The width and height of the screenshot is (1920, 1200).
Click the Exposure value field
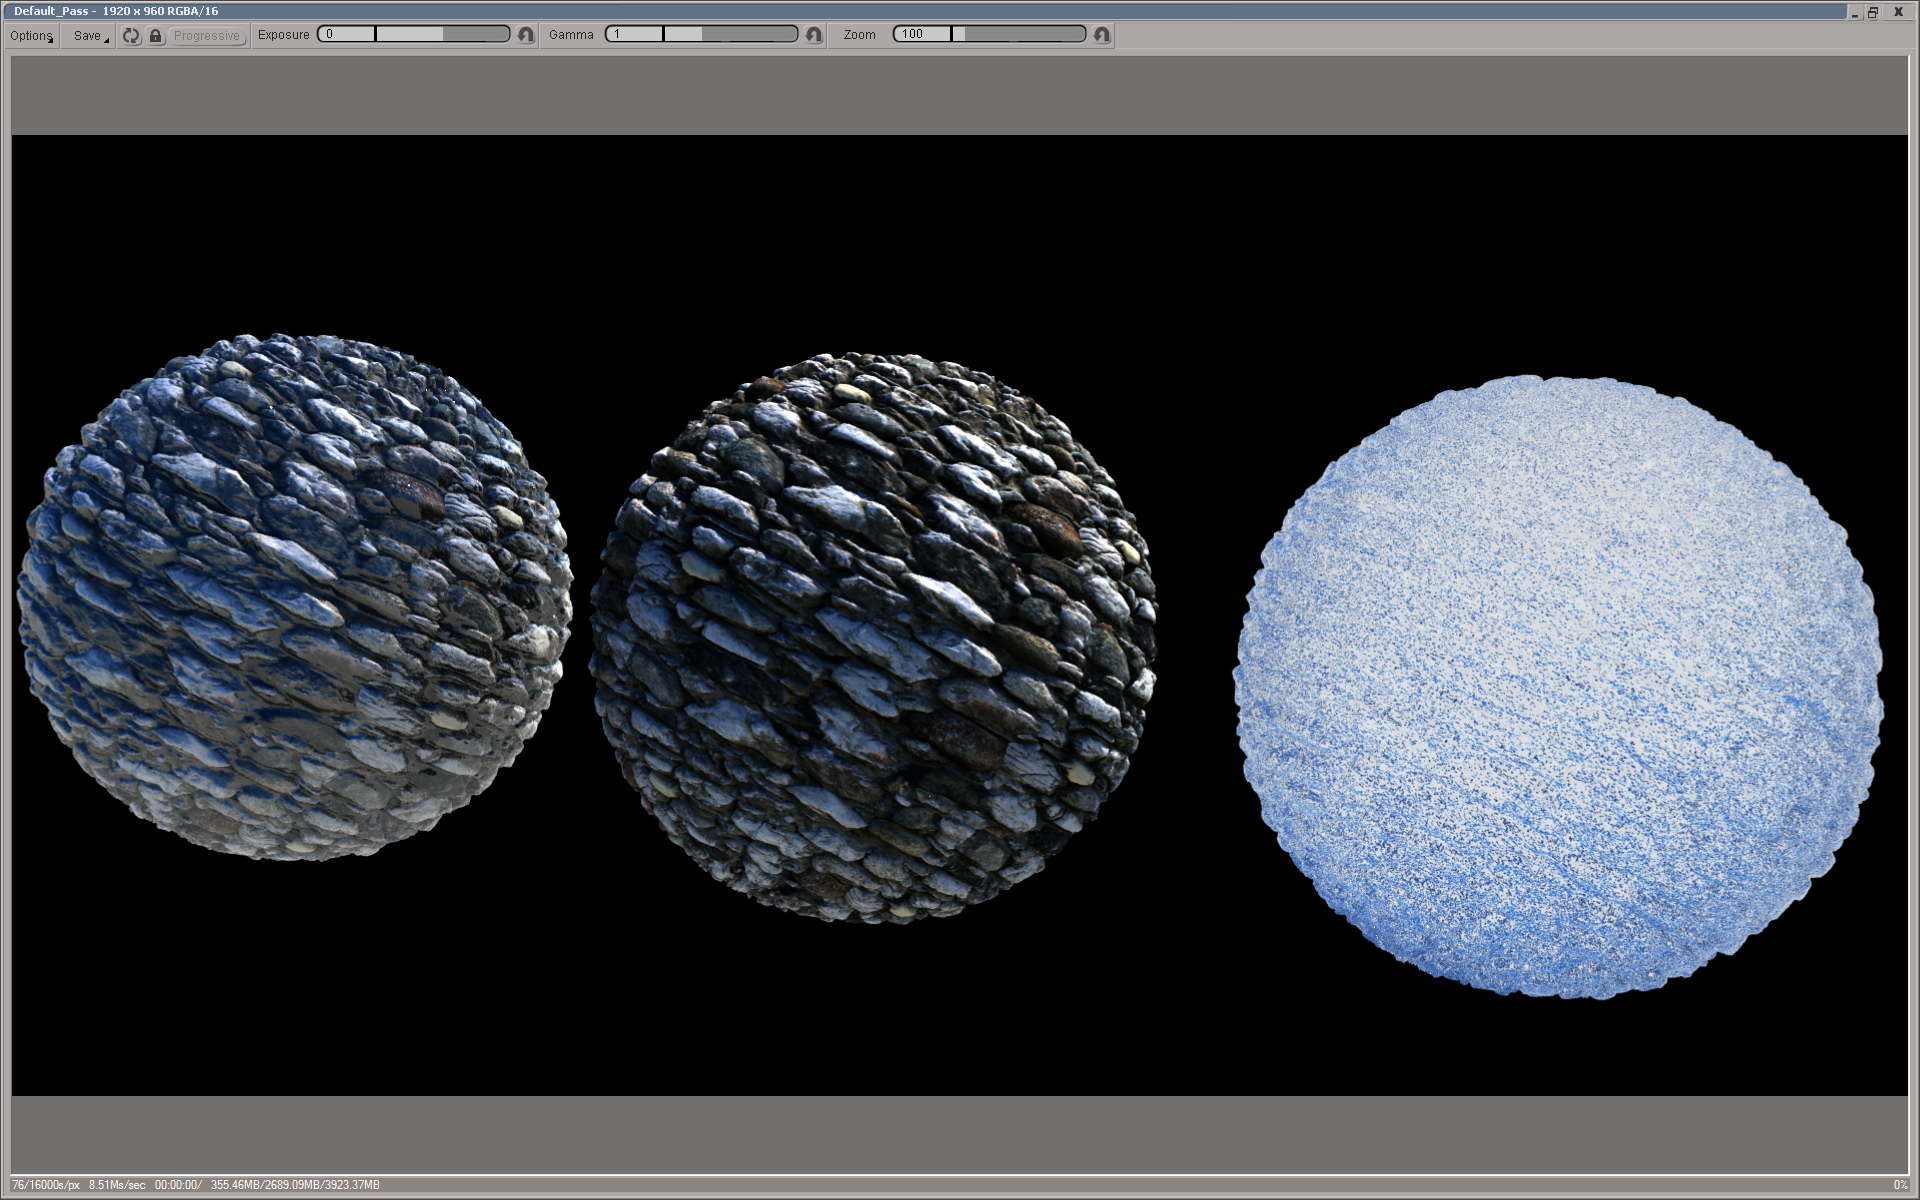click(346, 34)
